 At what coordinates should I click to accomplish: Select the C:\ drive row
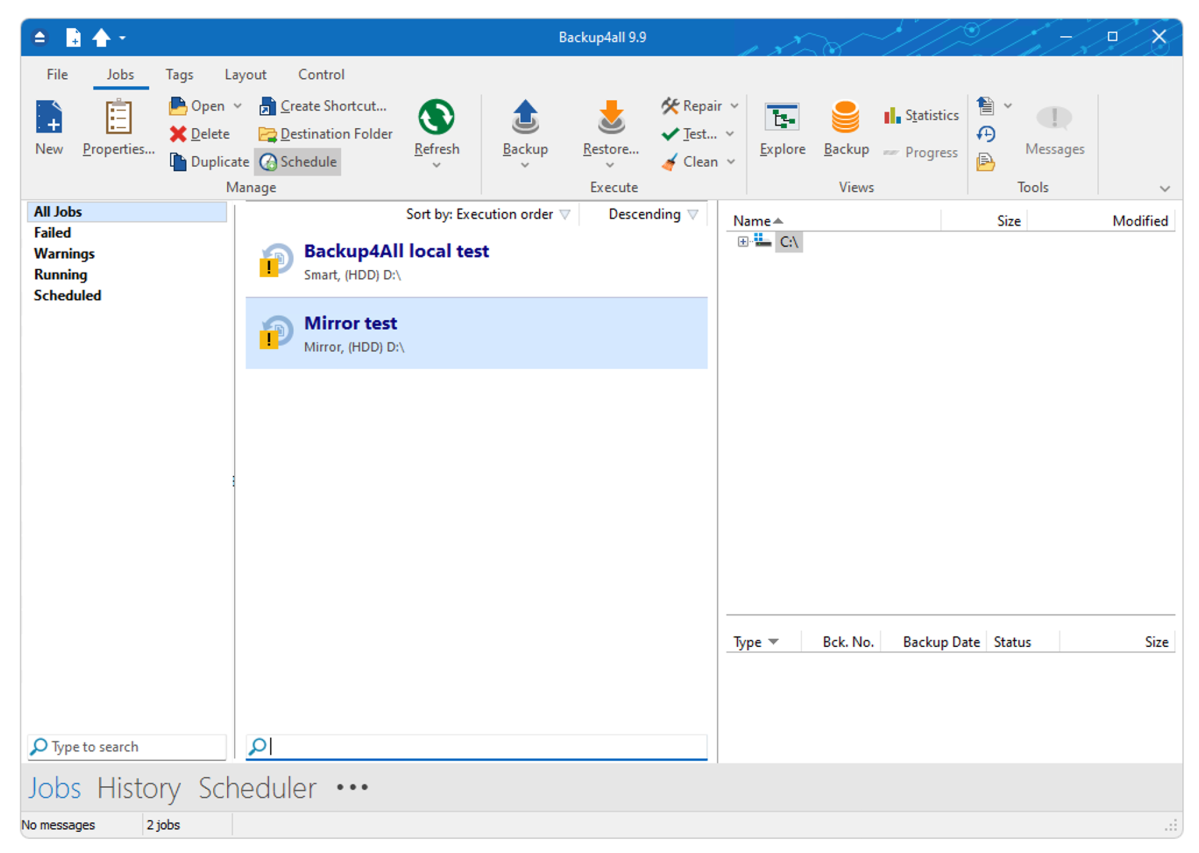pyautogui.click(x=788, y=242)
